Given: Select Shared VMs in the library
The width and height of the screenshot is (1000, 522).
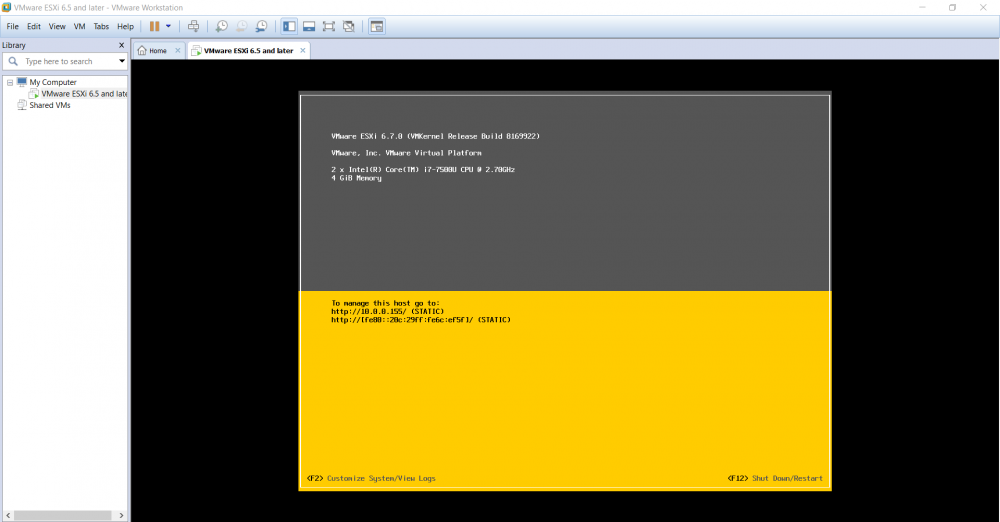Looking at the screenshot, I should [50, 105].
